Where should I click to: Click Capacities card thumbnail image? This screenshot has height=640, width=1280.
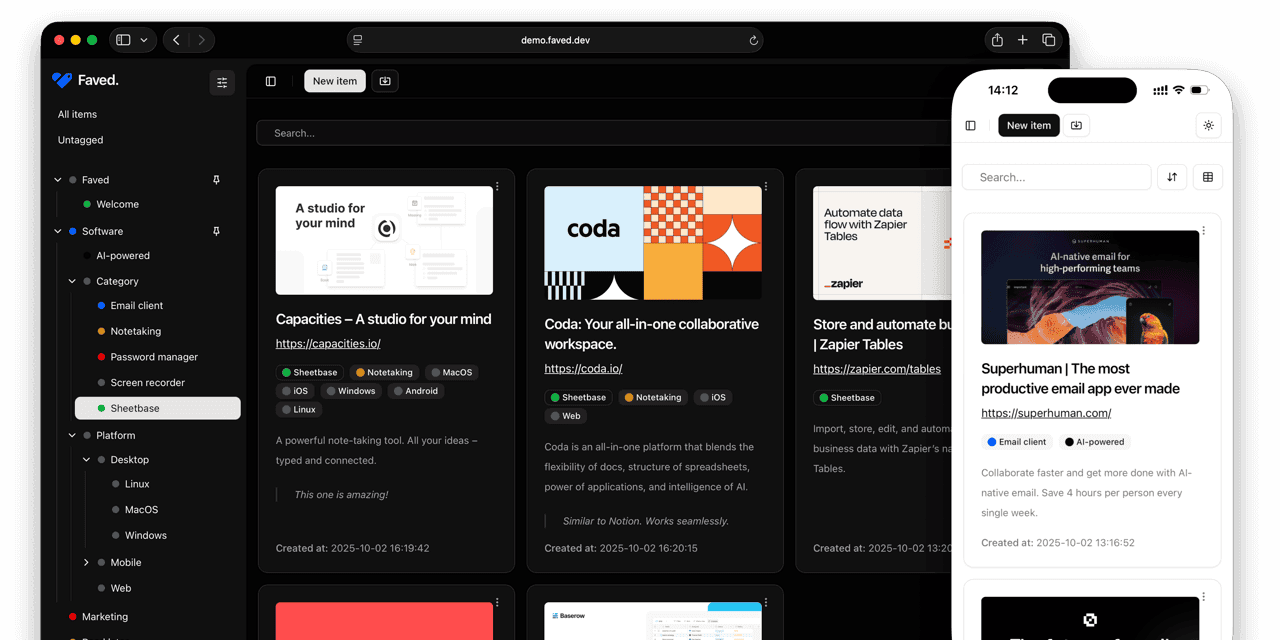click(384, 240)
